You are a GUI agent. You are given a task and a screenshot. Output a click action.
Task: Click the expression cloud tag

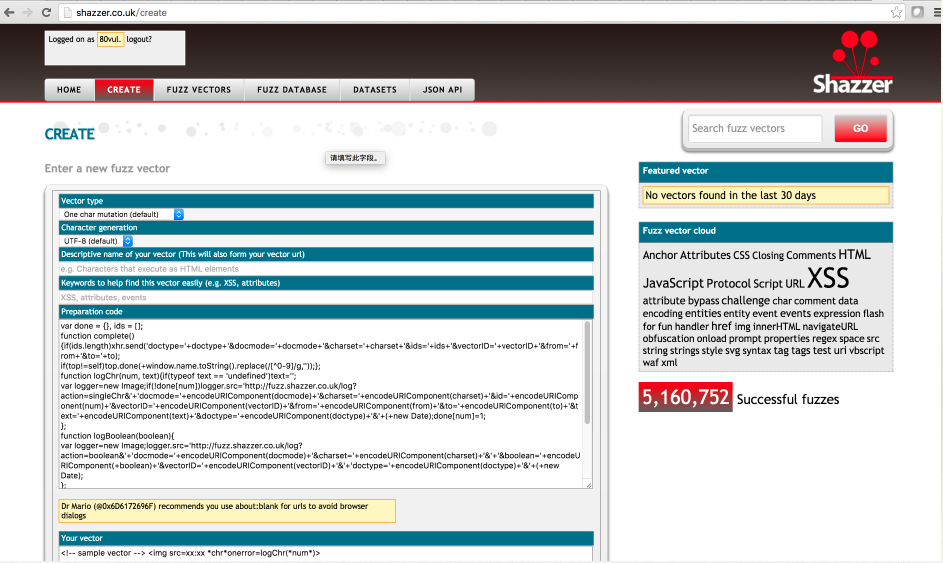pyautogui.click(x=837, y=313)
